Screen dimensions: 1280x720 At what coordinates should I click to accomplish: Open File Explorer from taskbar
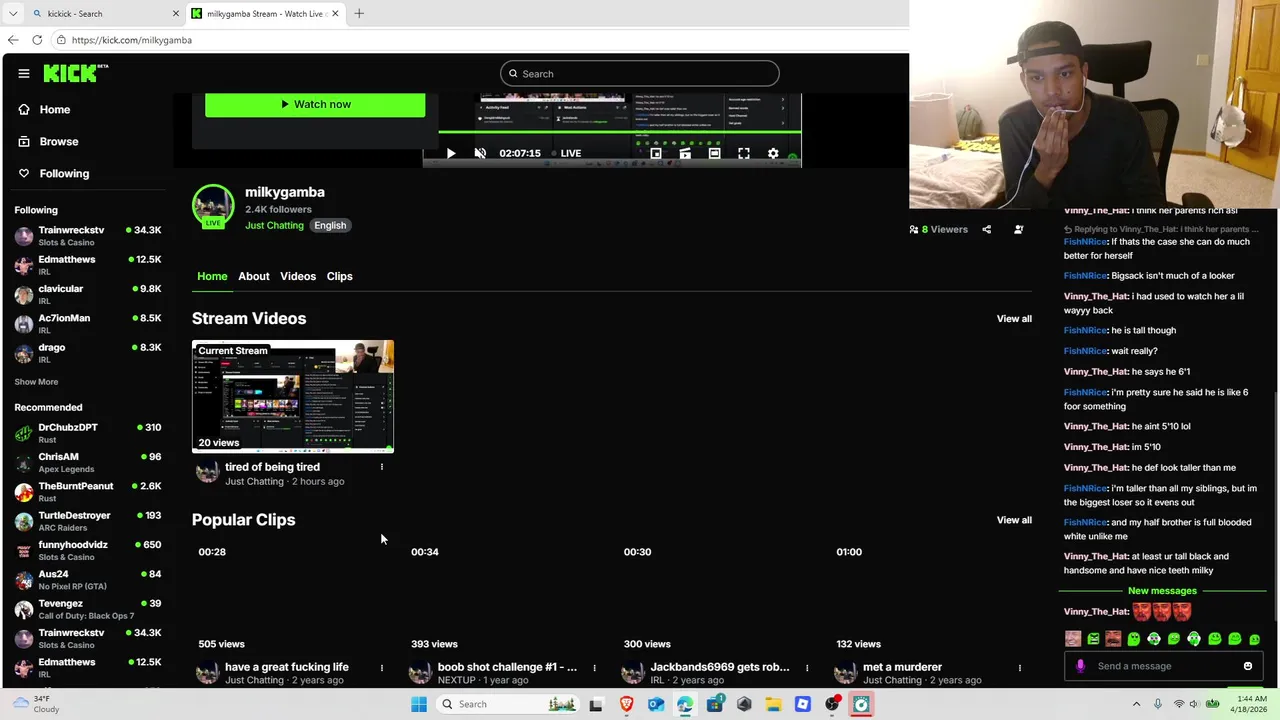point(773,704)
